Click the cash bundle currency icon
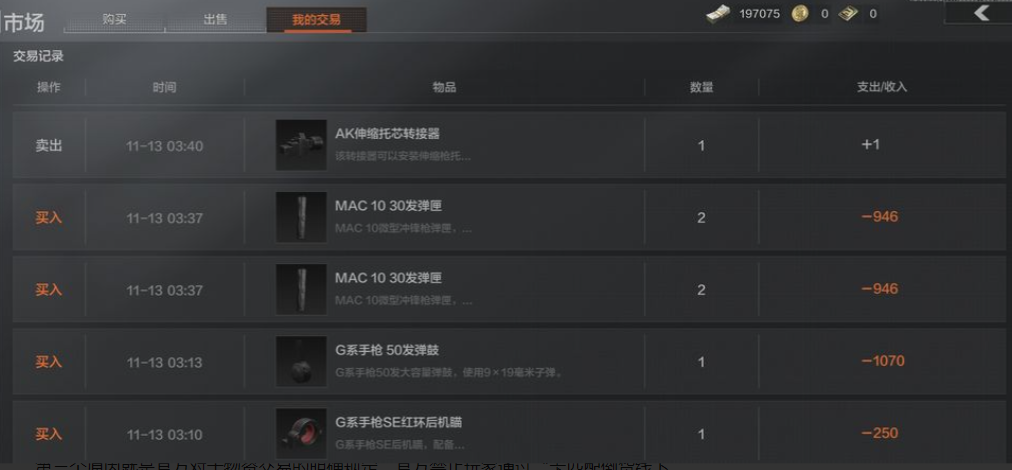The height and width of the screenshot is (470, 1012). click(x=718, y=14)
